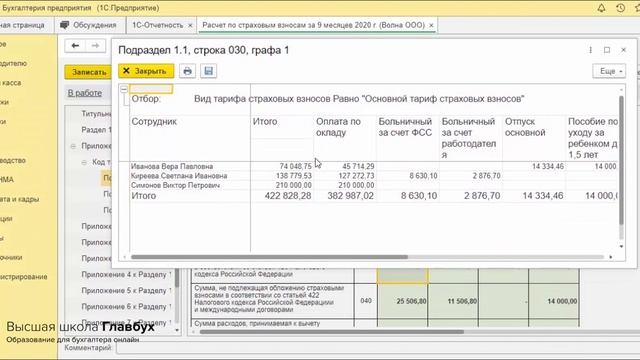
Task: Close the Подраздел 1.1 dialog with X
Action: click(x=624, y=50)
